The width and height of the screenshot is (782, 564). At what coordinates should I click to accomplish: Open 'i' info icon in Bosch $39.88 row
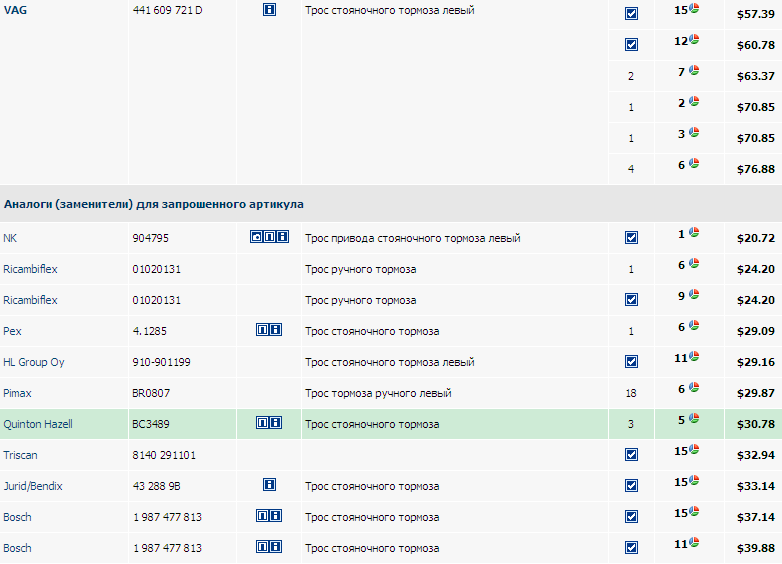tap(275, 547)
